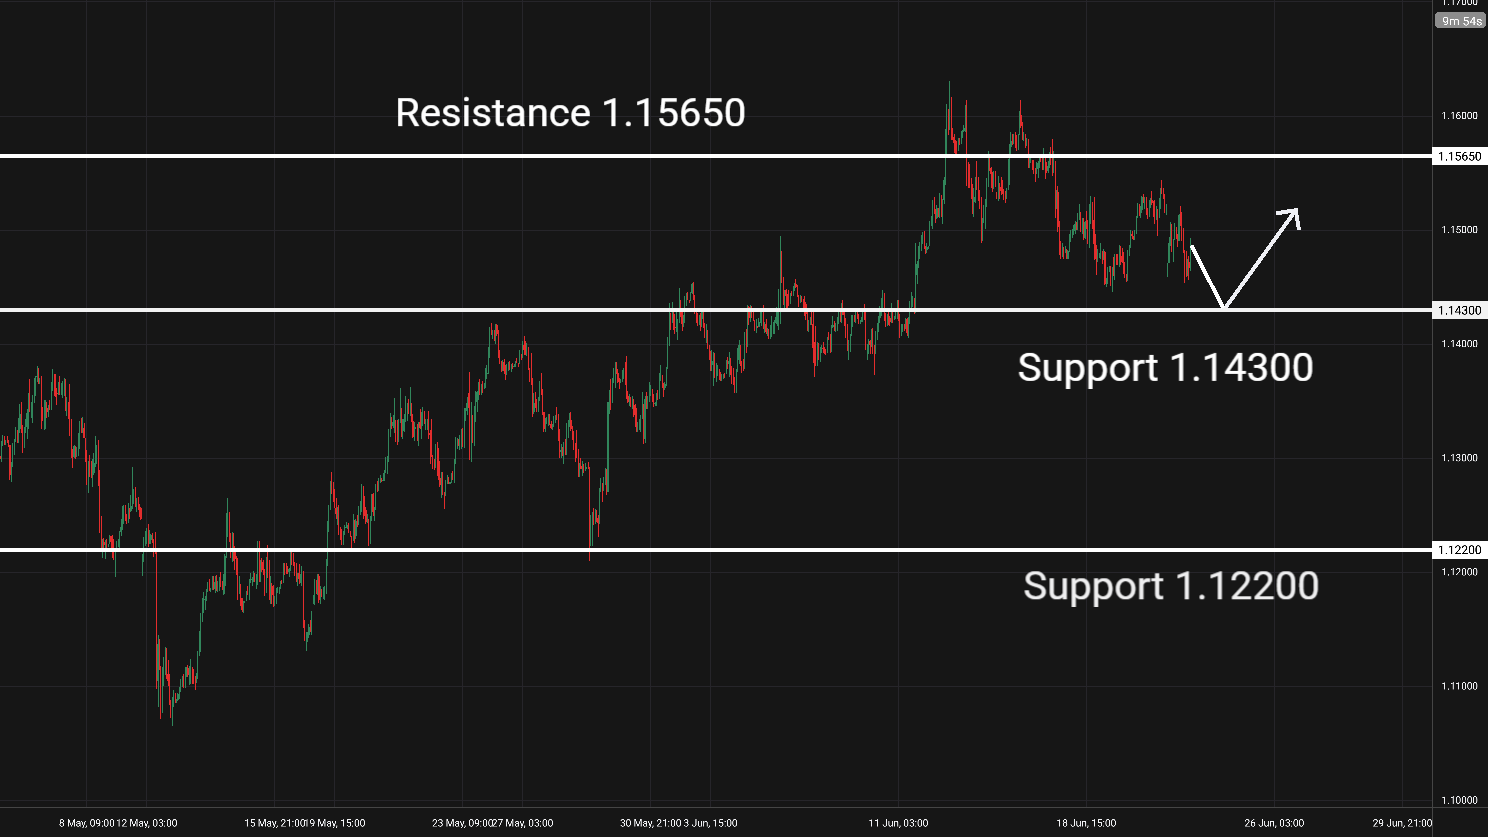Click the 9m 54s candle countdown badge
This screenshot has height=837, width=1488.
click(1461, 21)
